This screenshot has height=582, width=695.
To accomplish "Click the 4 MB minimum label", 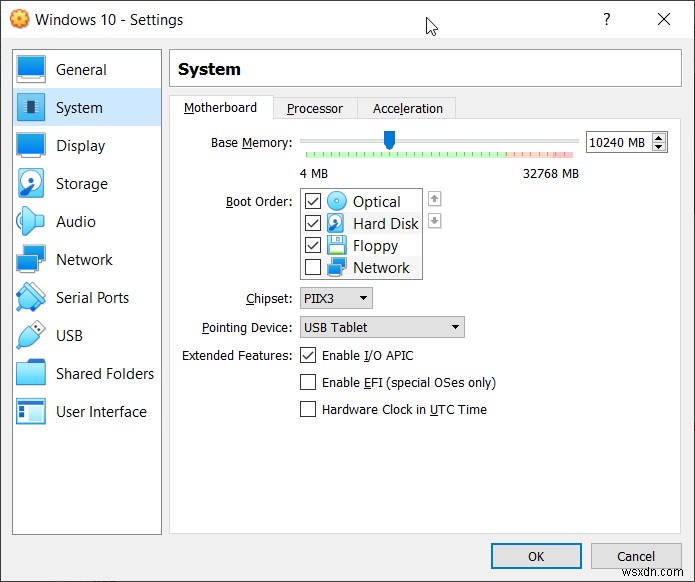I will (x=314, y=174).
